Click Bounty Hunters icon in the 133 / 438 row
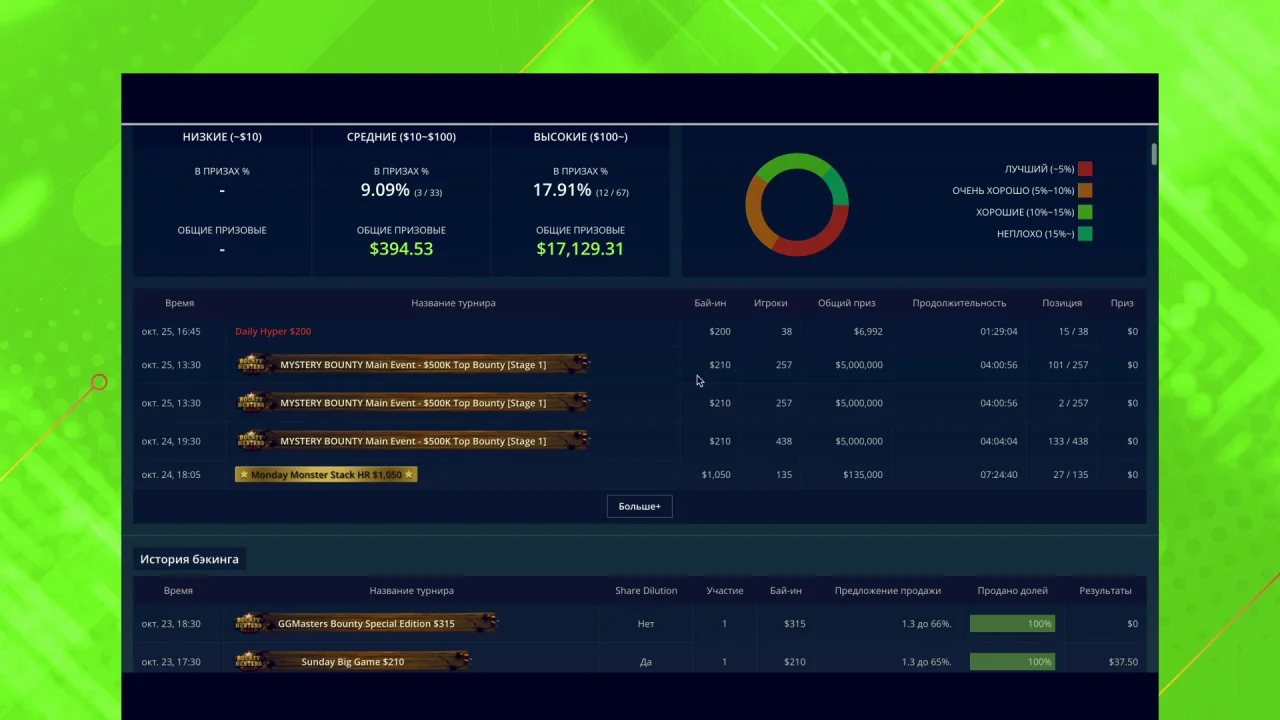The height and width of the screenshot is (720, 1280). [x=252, y=440]
